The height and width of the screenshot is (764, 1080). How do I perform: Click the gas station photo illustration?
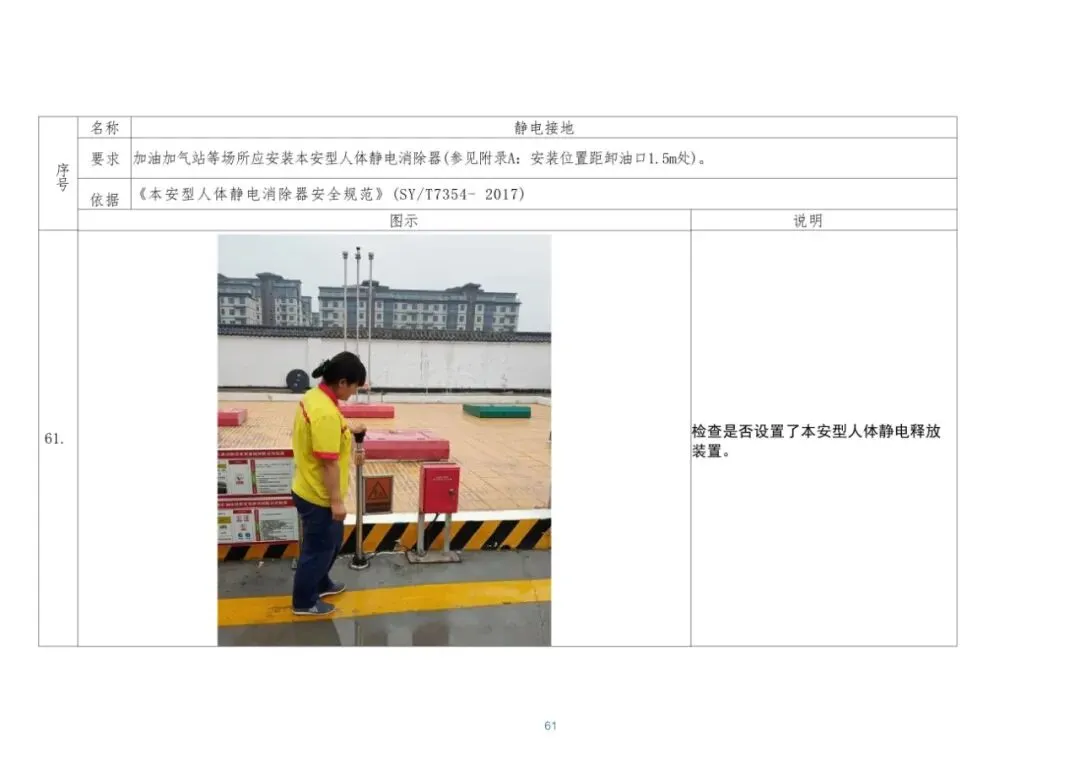pos(384,440)
